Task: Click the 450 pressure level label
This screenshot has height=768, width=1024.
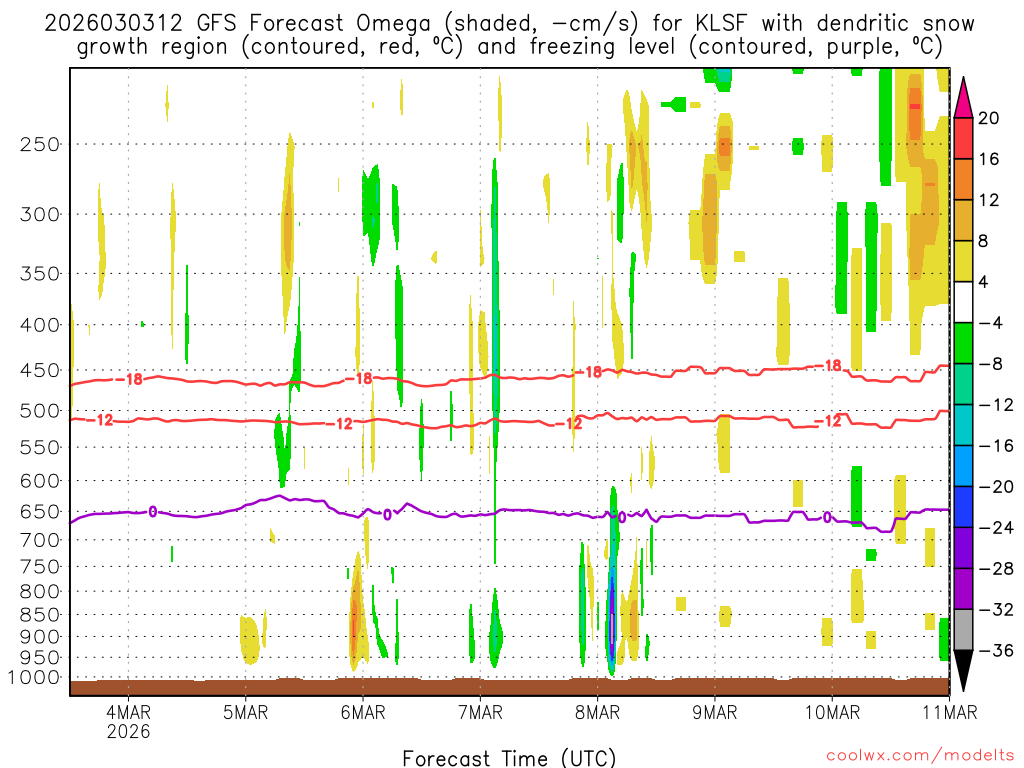Action: 40,370
